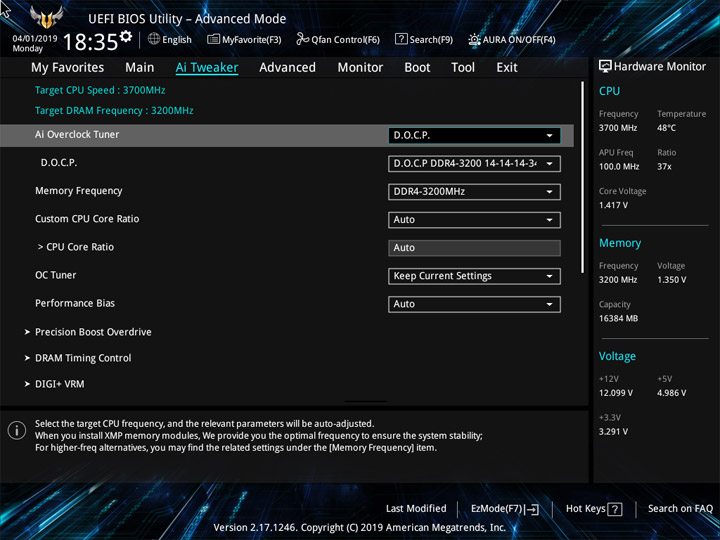Click the OC Tuner label
720x540 pixels.
point(56,275)
